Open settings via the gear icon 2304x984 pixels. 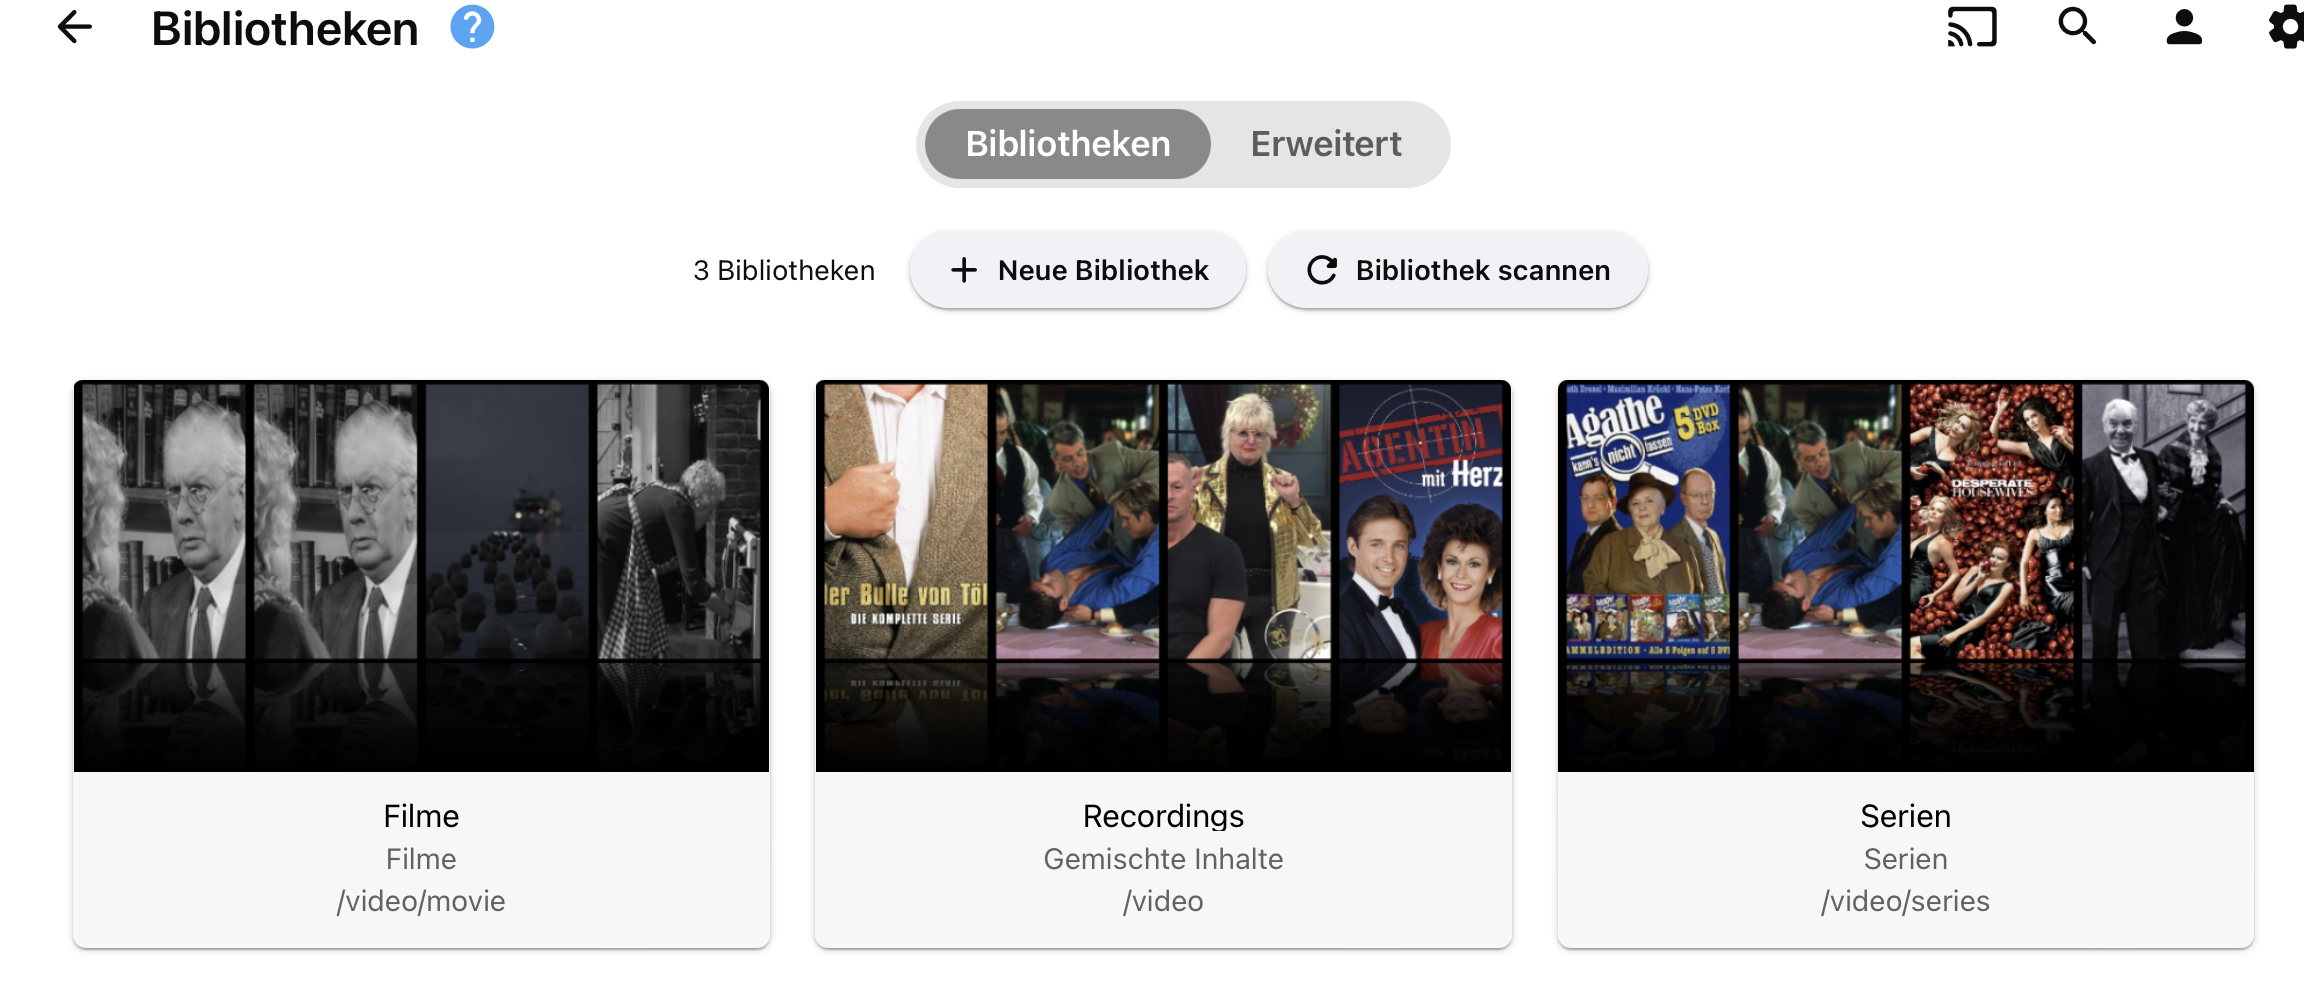[2286, 27]
